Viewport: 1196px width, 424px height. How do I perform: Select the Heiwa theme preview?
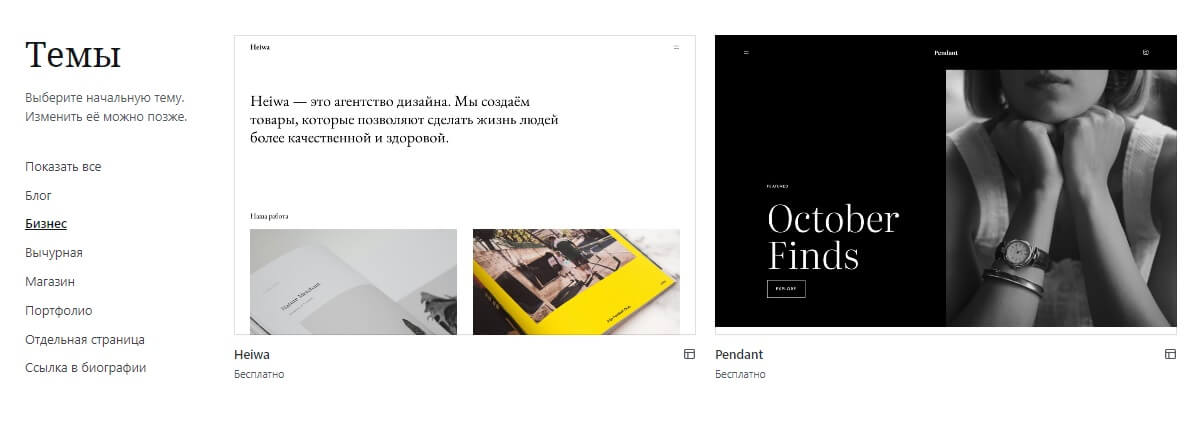pos(465,185)
